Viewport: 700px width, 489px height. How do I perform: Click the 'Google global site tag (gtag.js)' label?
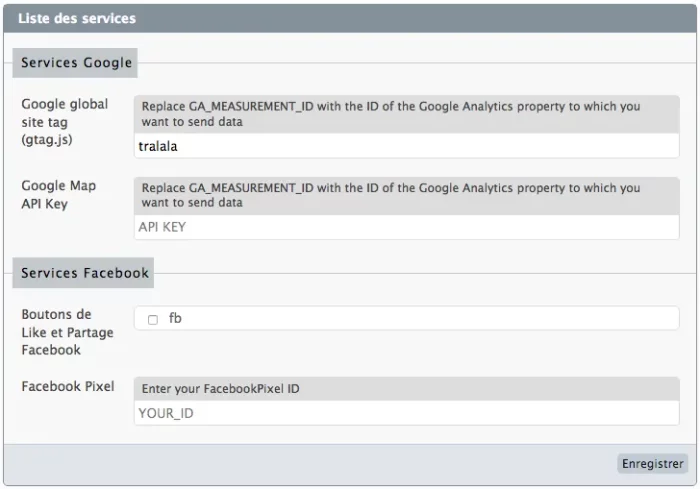click(x=65, y=121)
